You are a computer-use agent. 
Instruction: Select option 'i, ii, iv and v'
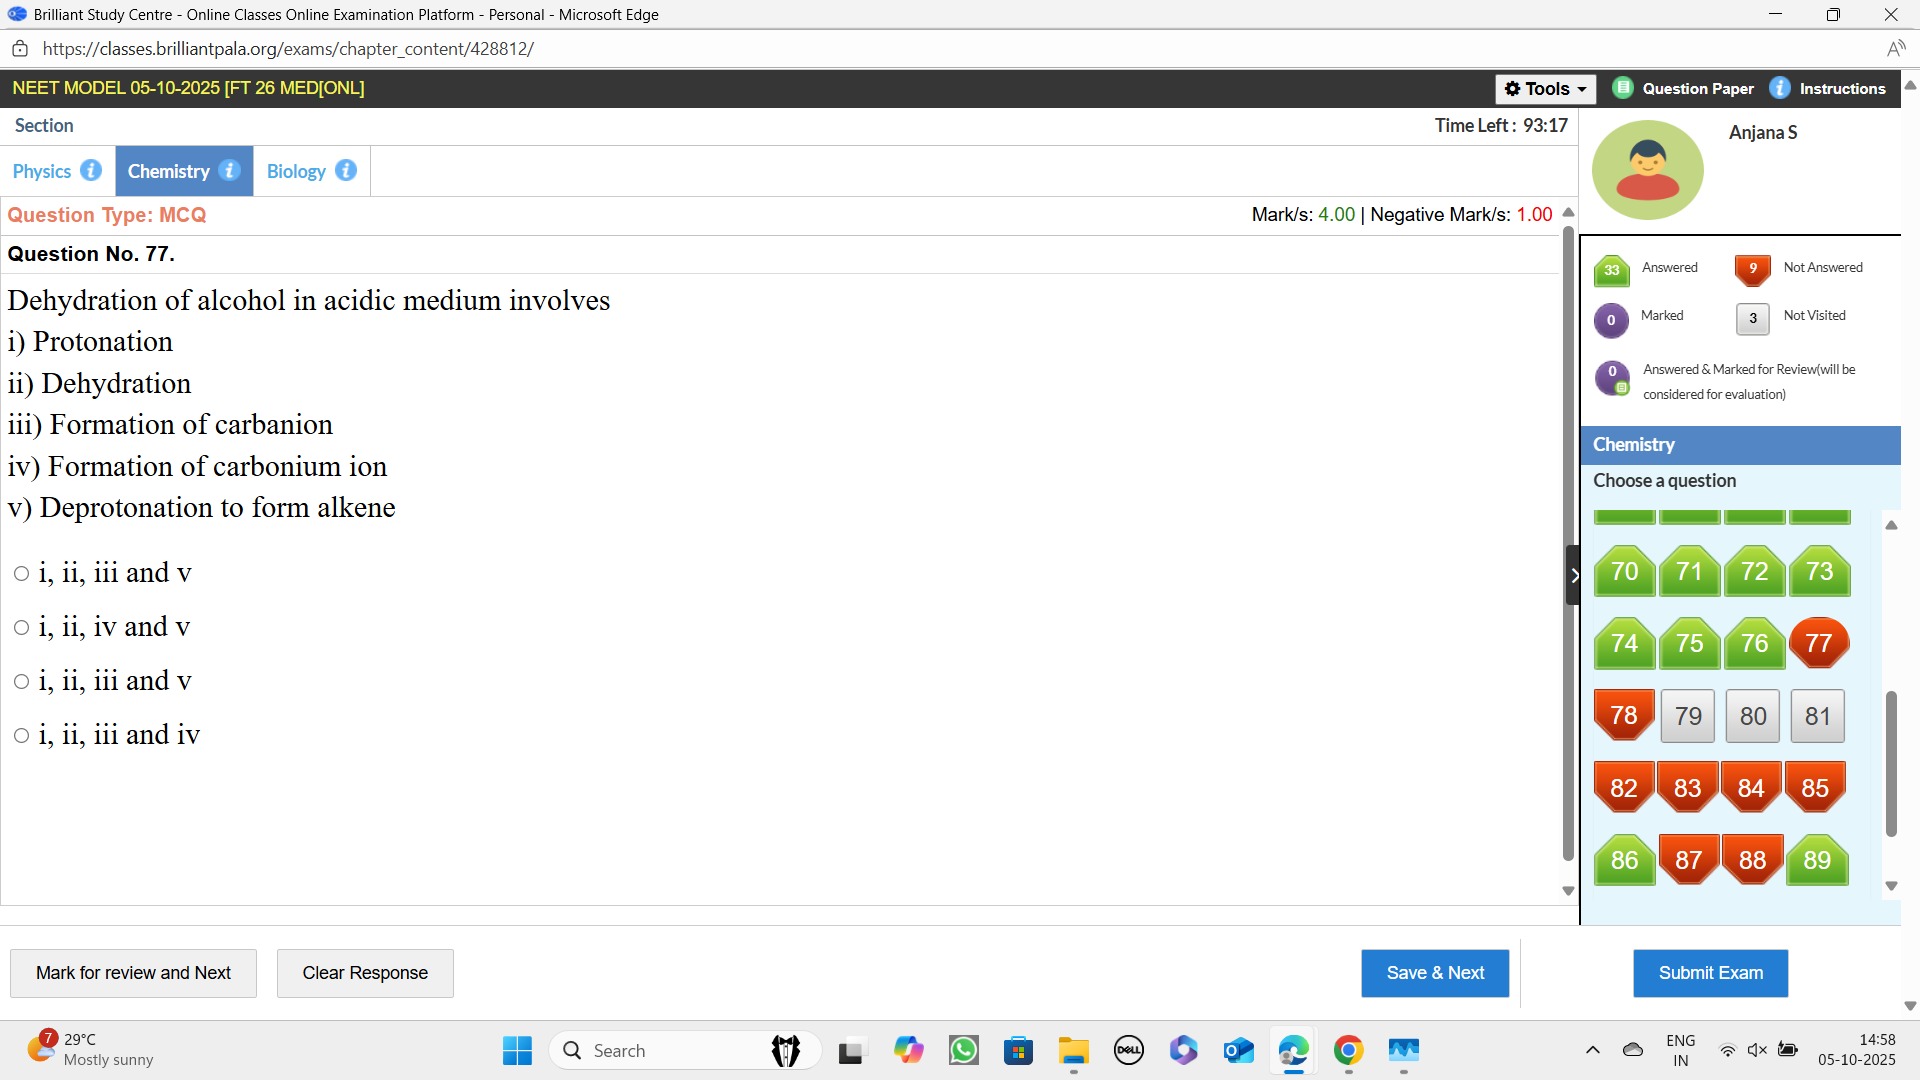pyautogui.click(x=21, y=628)
